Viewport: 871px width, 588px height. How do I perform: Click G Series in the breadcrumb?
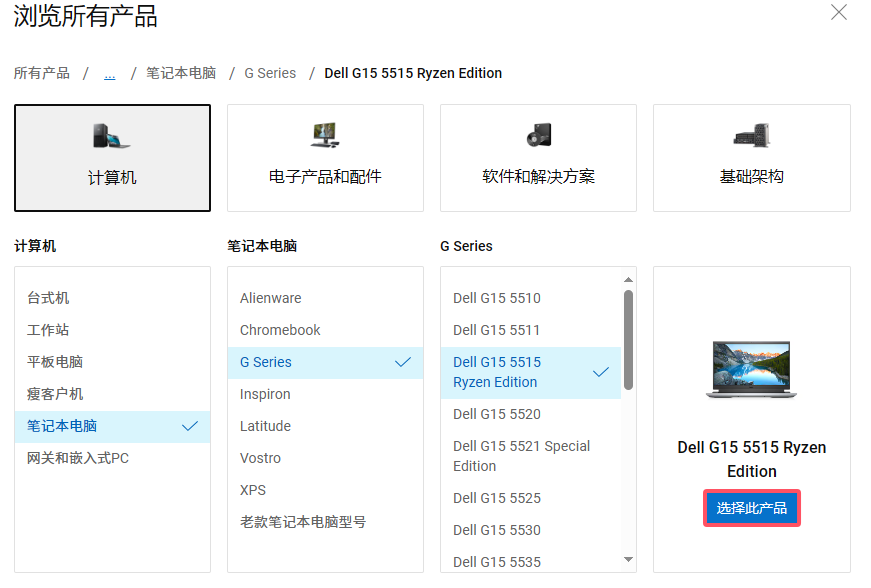click(x=270, y=73)
